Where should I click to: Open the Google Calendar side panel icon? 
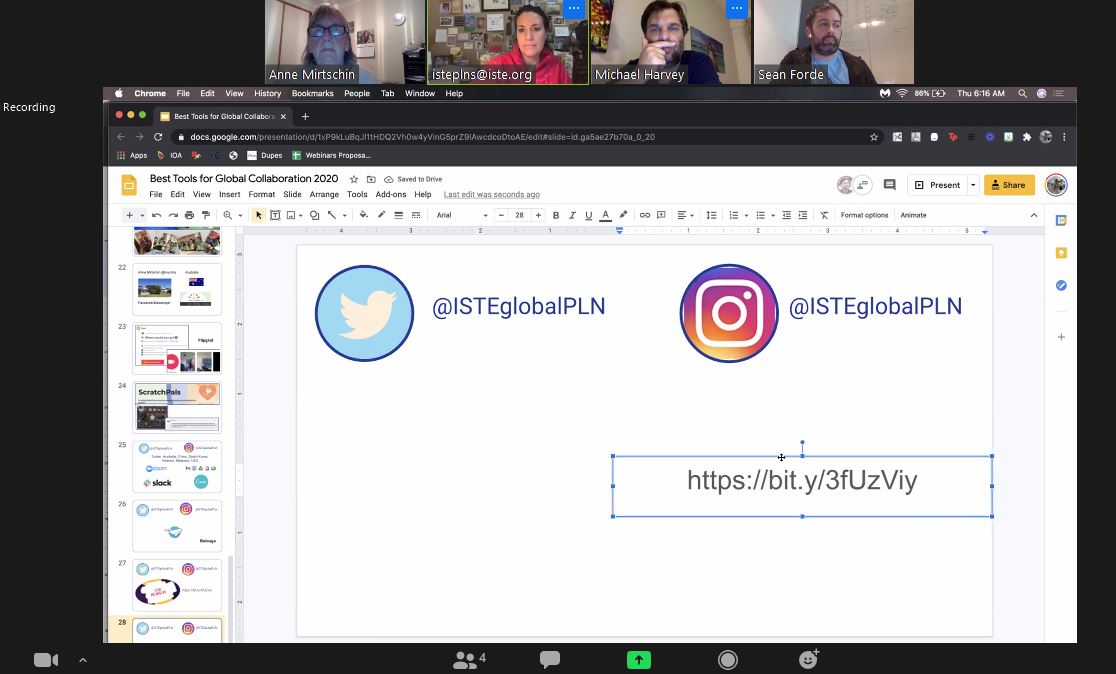coord(1061,221)
